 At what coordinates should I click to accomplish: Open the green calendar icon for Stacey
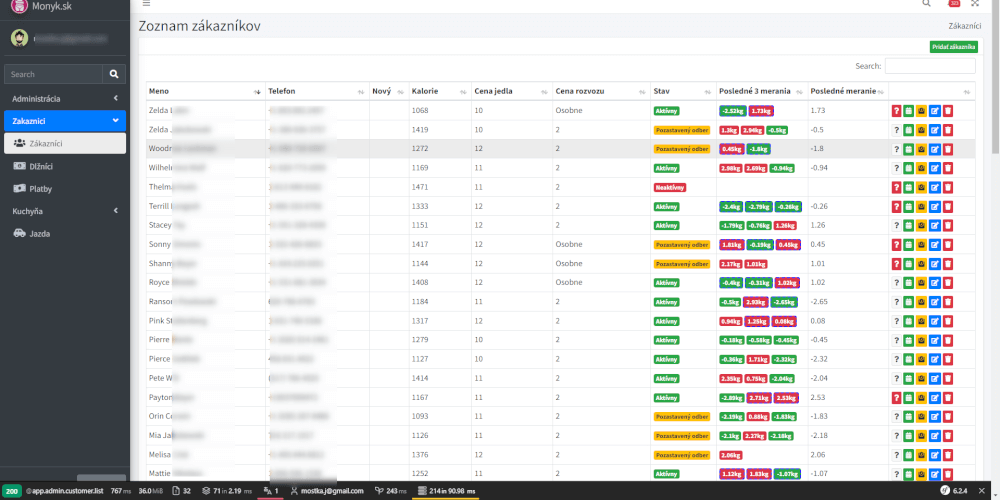click(909, 225)
